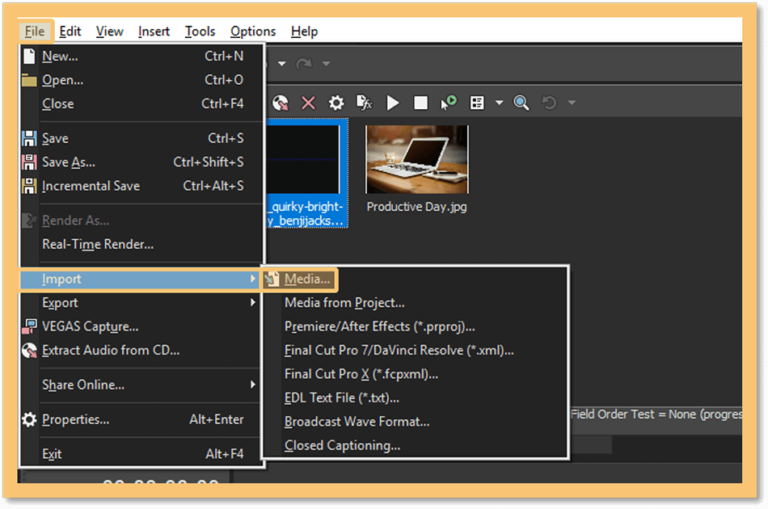This screenshot has width=768, height=509.
Task: Click the Import menu entry
Action: [x=140, y=279]
